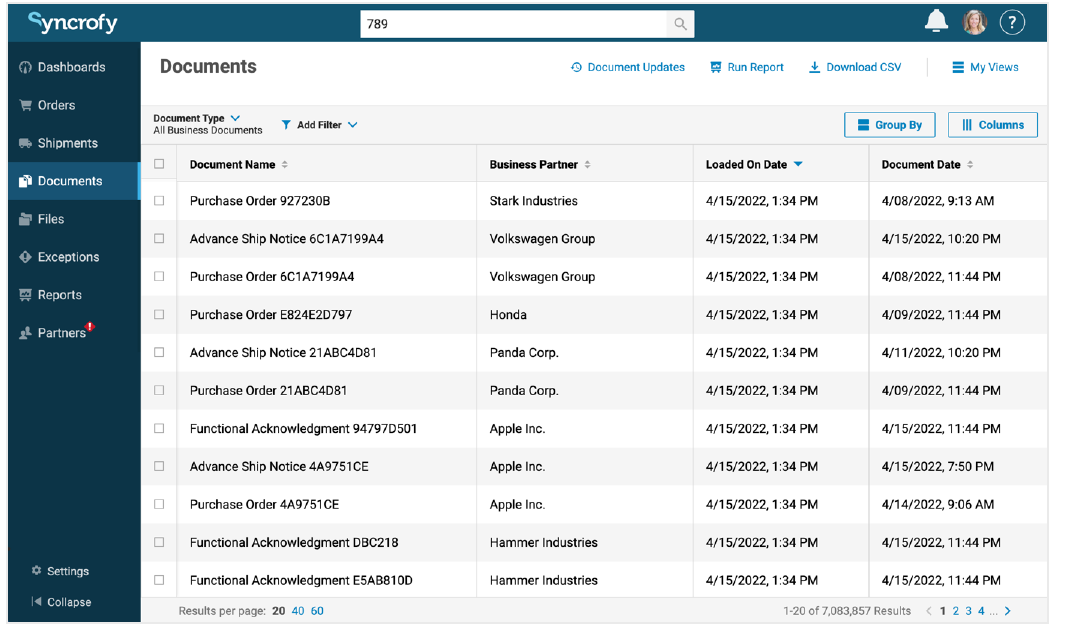The width and height of the screenshot is (1088, 628).
Task: Sort by Business Partner arrows
Action: (587, 164)
